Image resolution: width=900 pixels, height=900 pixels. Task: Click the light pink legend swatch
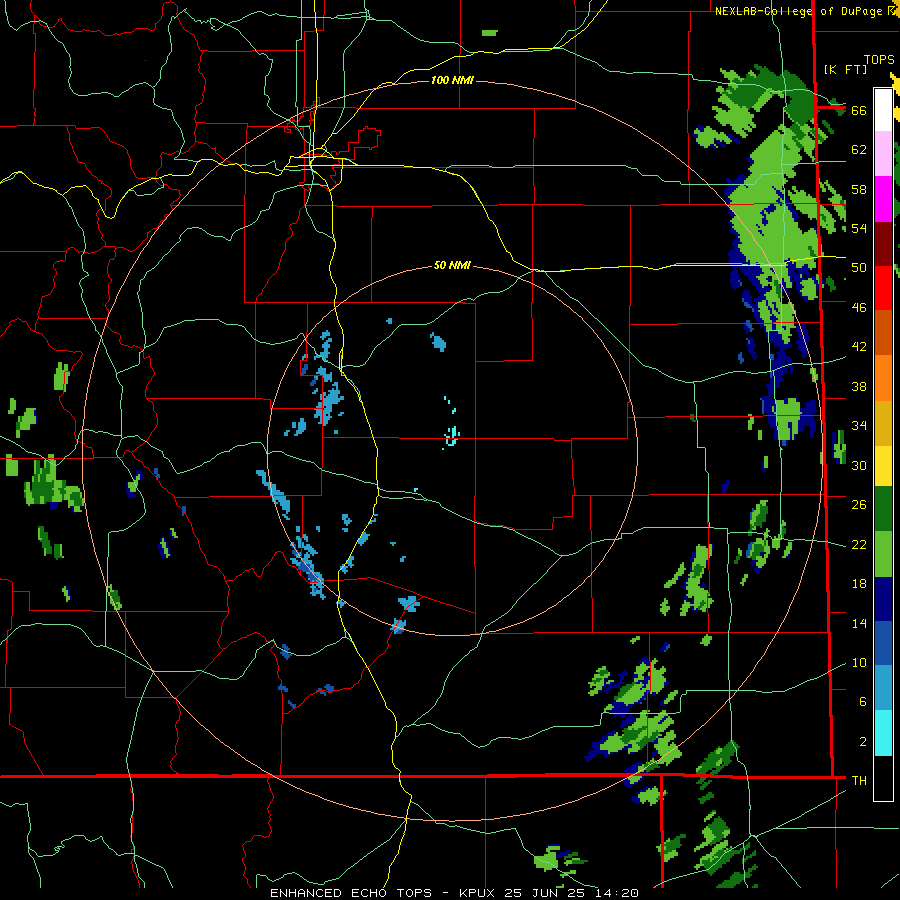point(883,153)
